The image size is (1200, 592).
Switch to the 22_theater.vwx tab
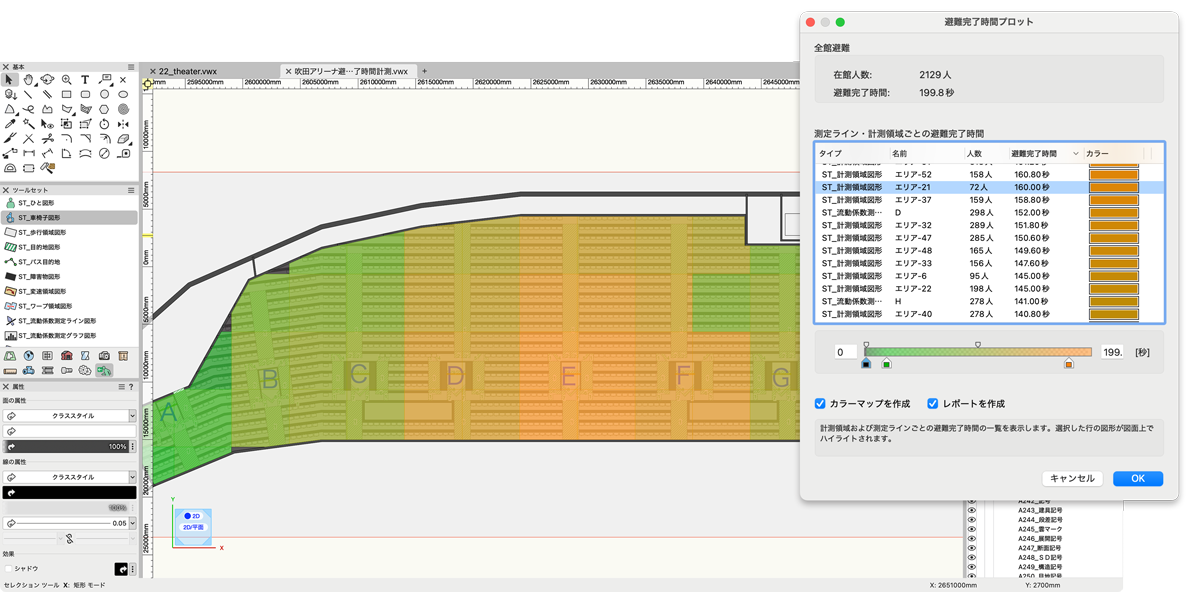coord(188,71)
